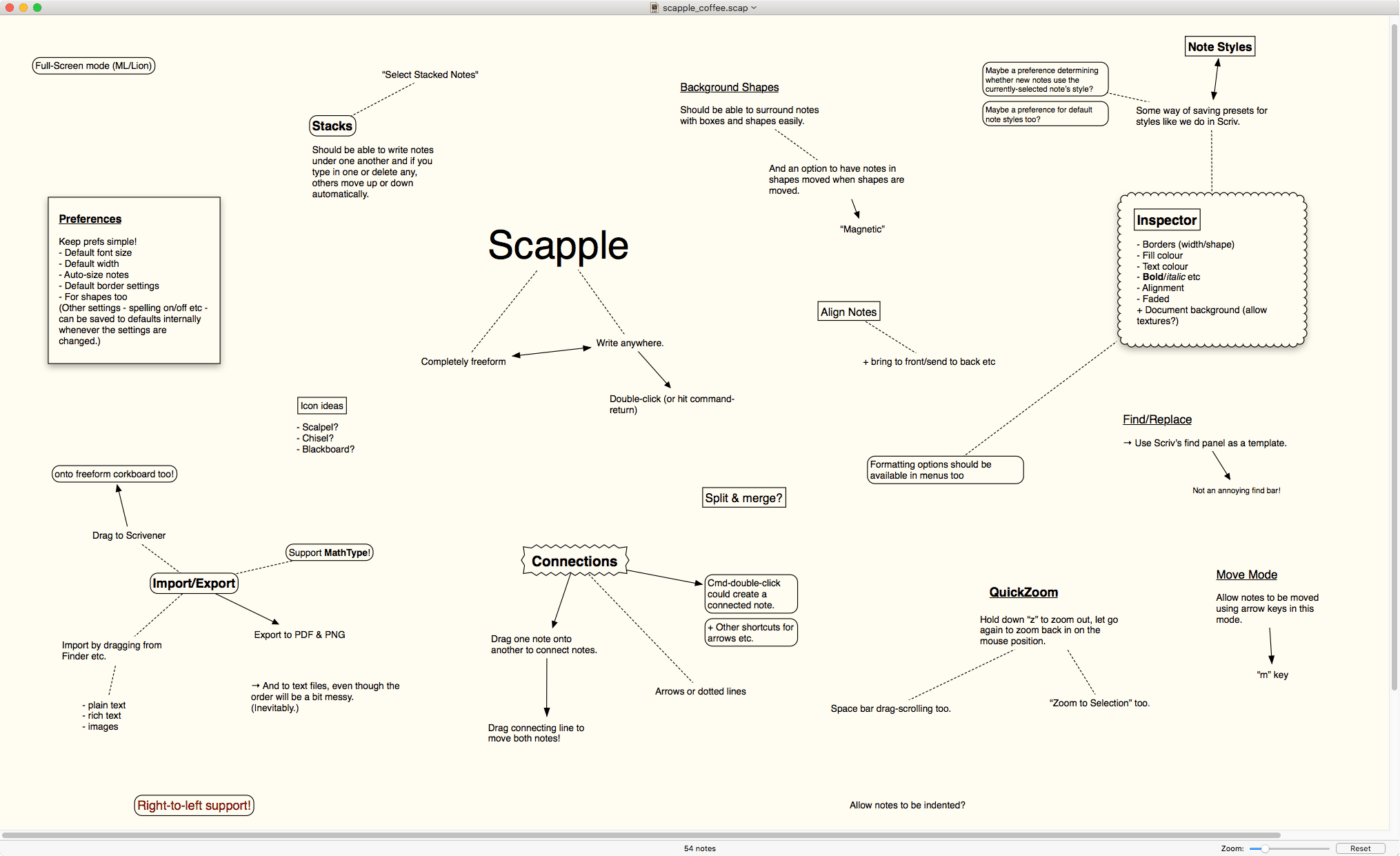
Task: Select the Double-click command-return note
Action: click(672, 404)
